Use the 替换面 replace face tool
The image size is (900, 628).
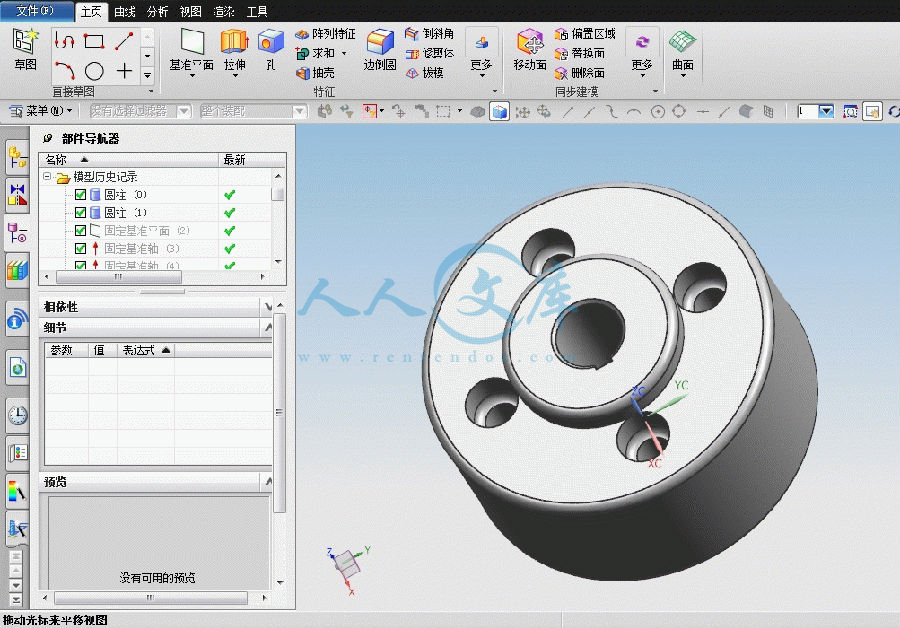(x=580, y=53)
